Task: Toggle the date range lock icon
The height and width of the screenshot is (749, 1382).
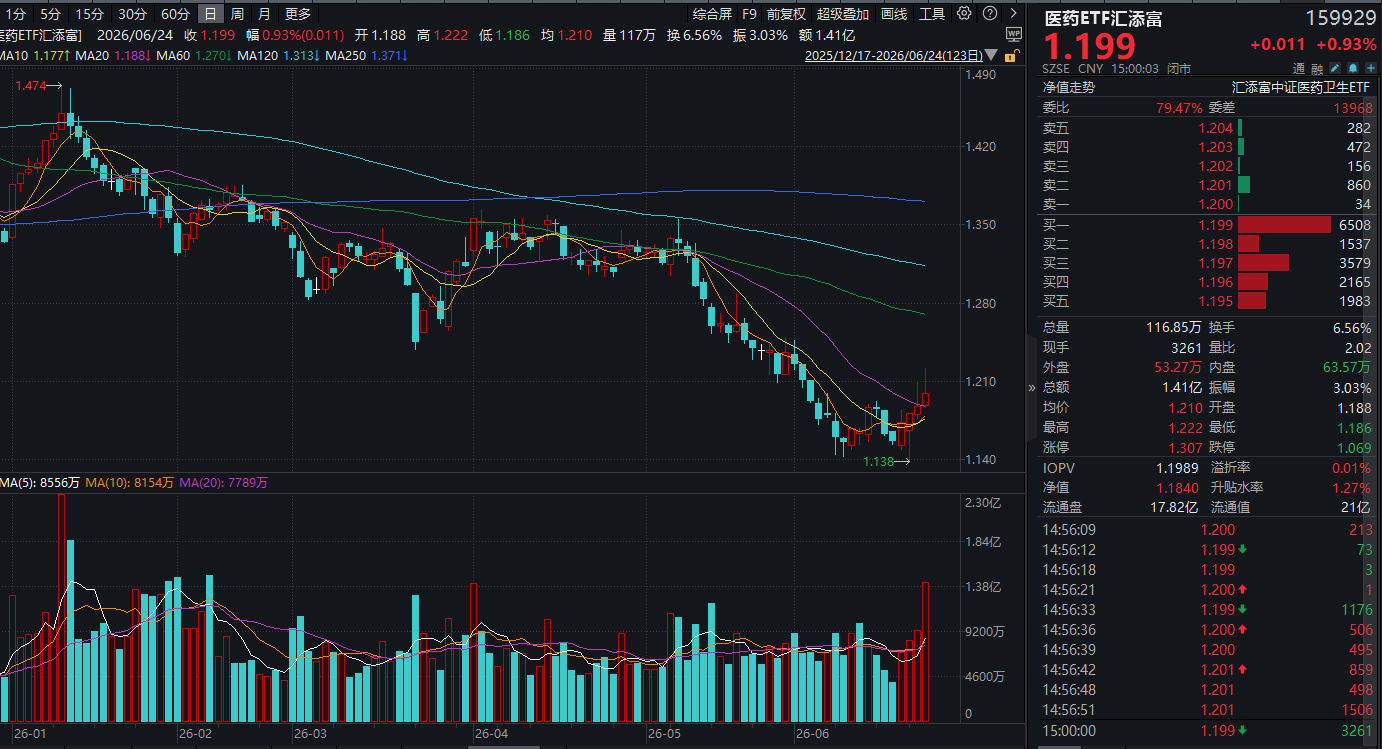Action: [1013, 56]
